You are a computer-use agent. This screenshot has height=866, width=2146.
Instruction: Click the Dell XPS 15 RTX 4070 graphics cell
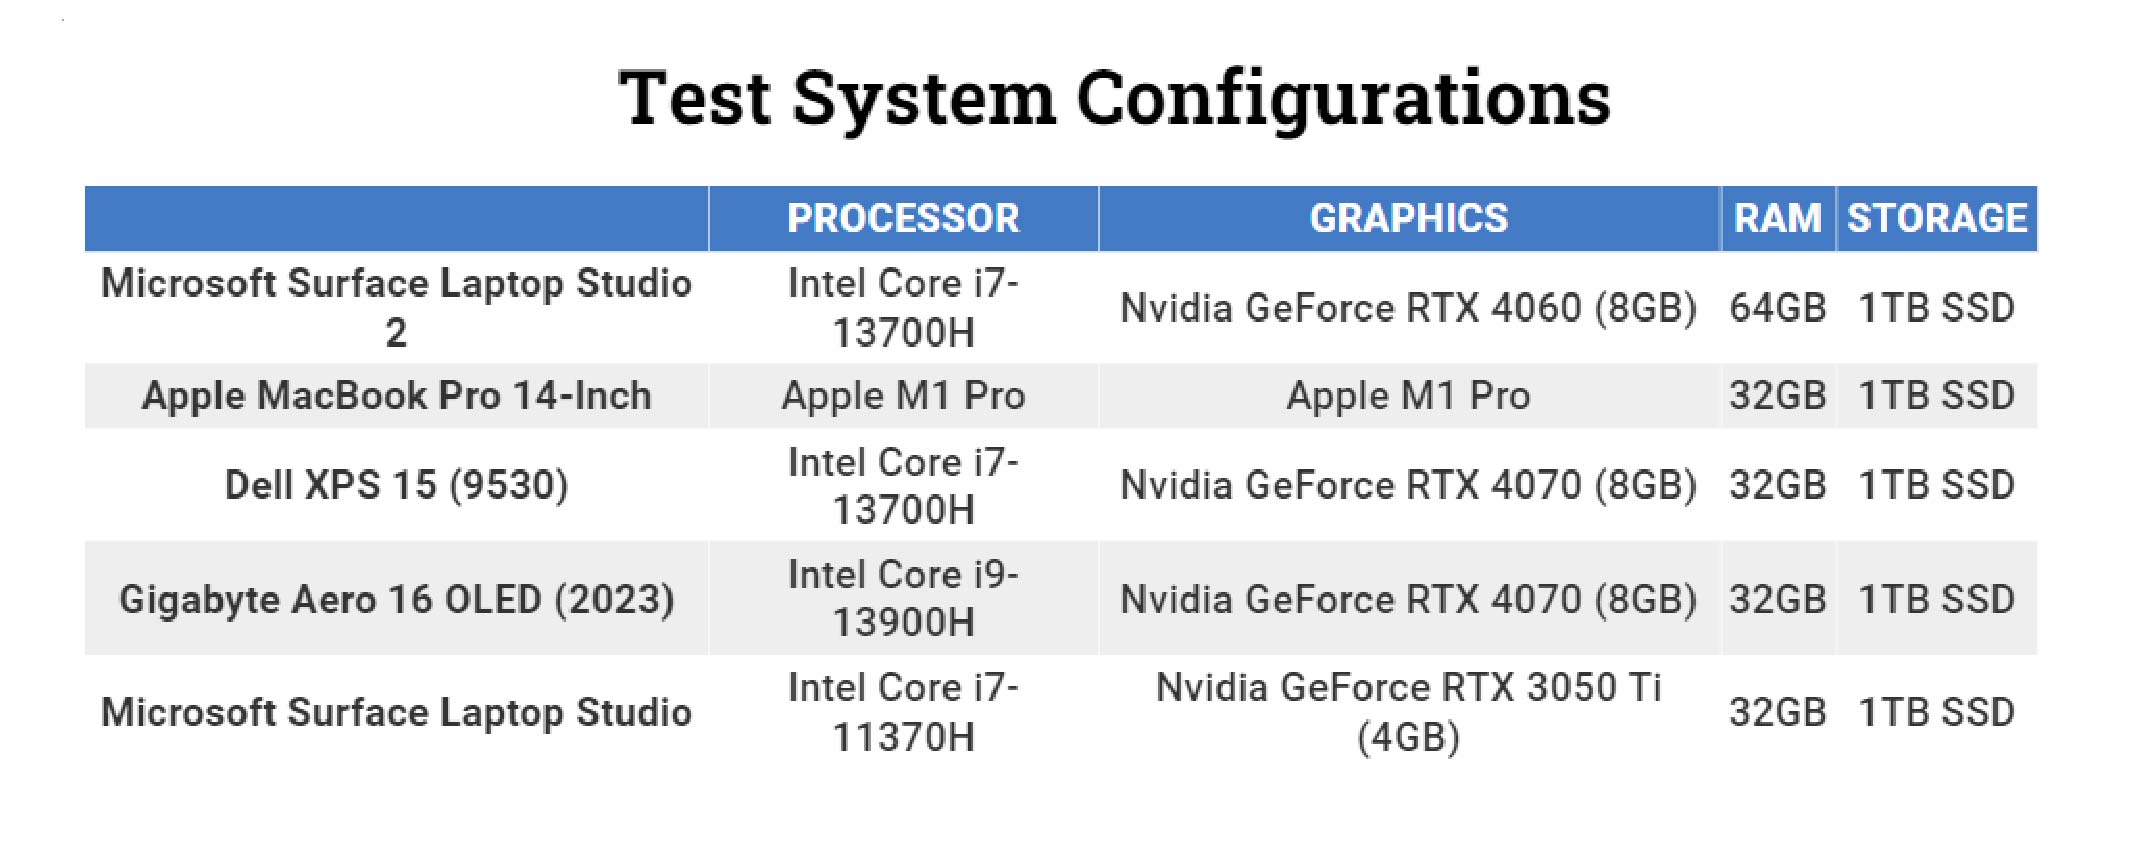pos(1408,485)
